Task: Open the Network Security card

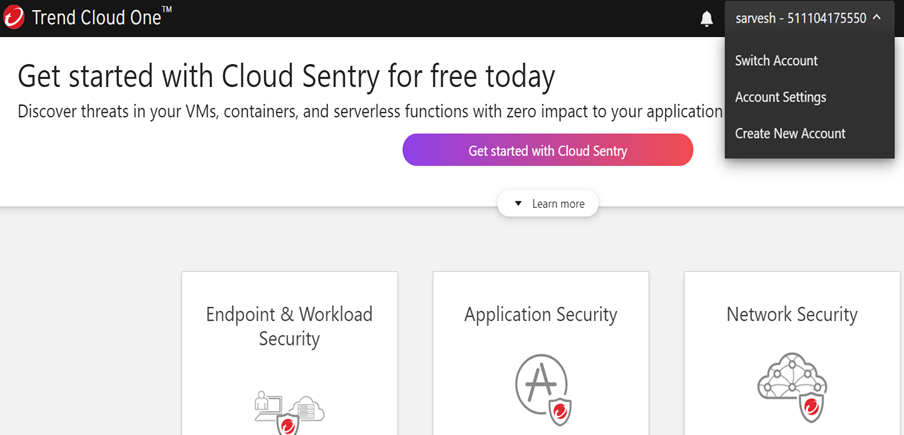Action: coord(792,353)
